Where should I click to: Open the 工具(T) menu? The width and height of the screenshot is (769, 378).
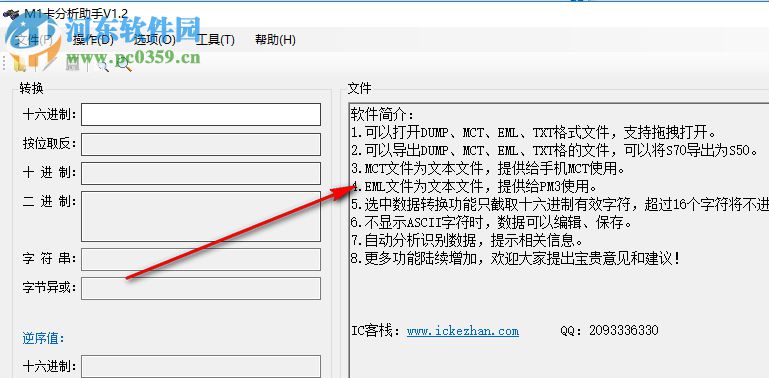click(x=215, y=40)
